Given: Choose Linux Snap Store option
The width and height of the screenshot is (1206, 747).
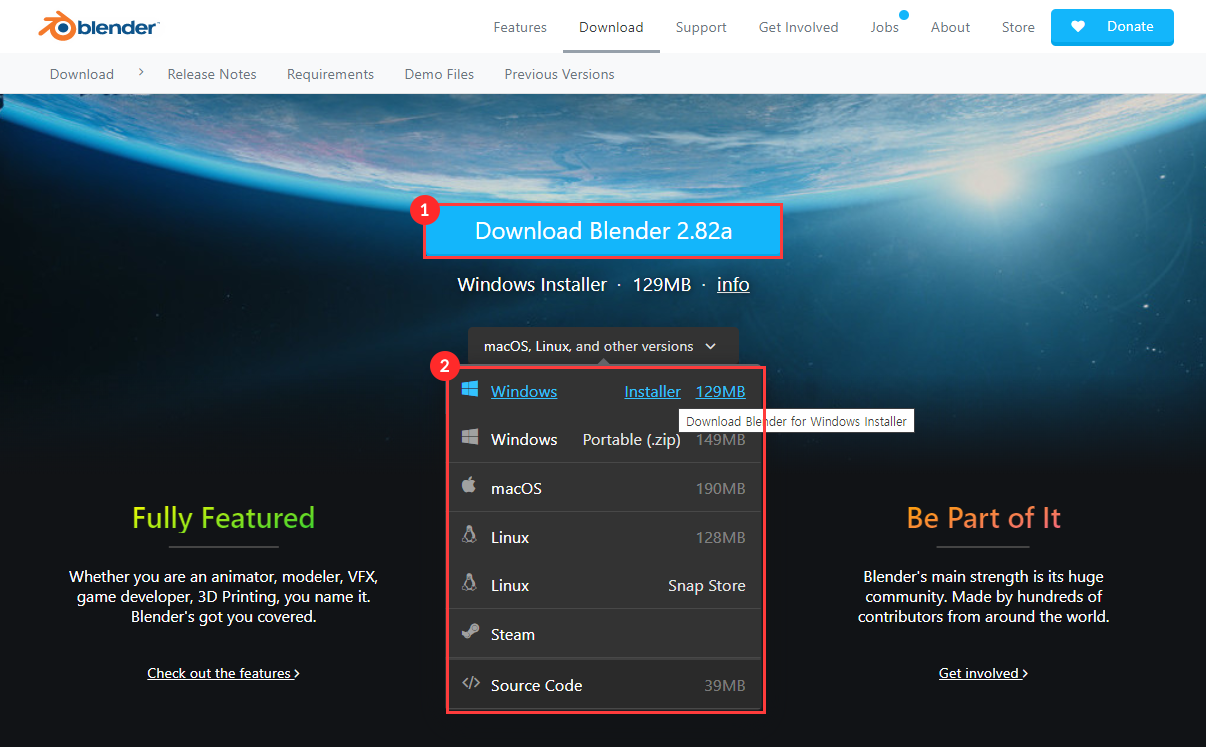Looking at the screenshot, I should point(604,585).
